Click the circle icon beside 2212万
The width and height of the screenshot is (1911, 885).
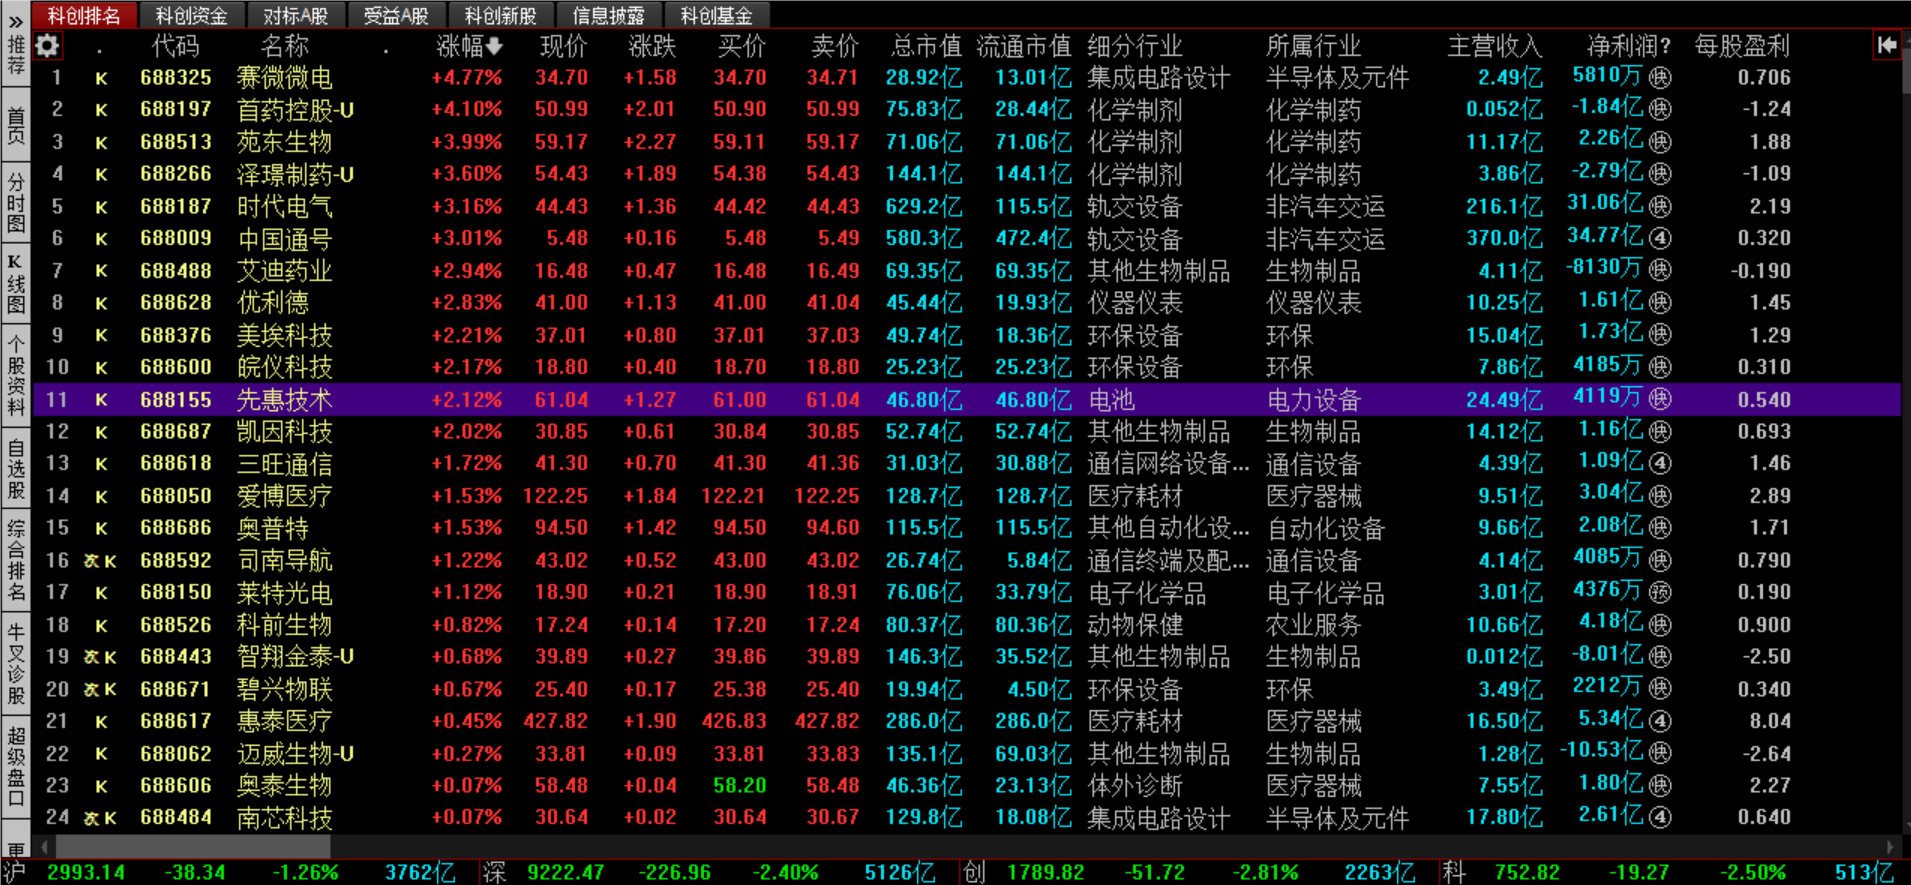1660,688
